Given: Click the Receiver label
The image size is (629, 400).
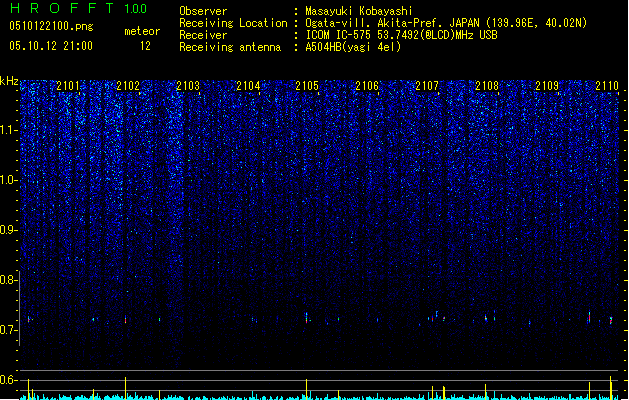Looking at the screenshot, I should tap(203, 35).
